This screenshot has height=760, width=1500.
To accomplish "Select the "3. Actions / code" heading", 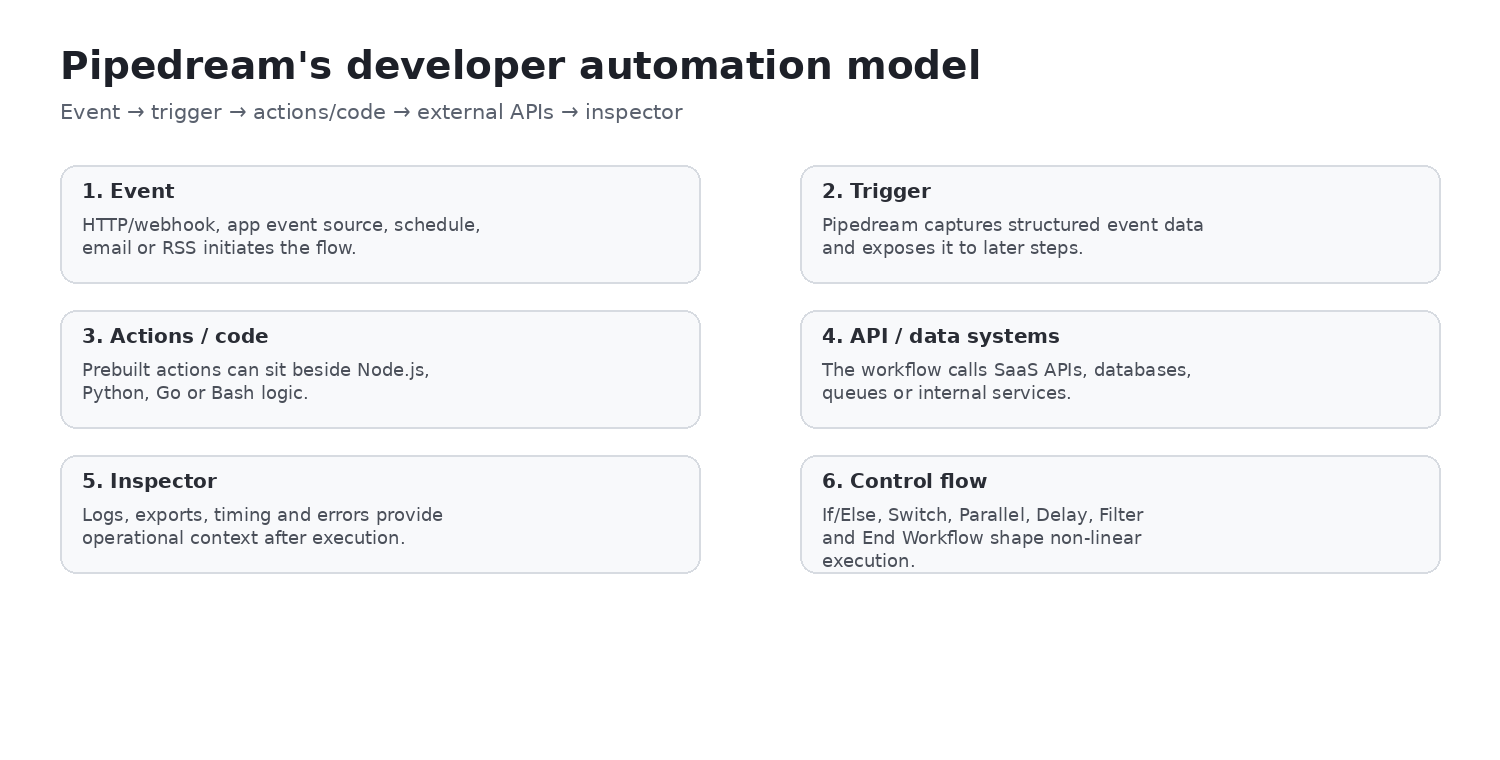I will [x=175, y=336].
